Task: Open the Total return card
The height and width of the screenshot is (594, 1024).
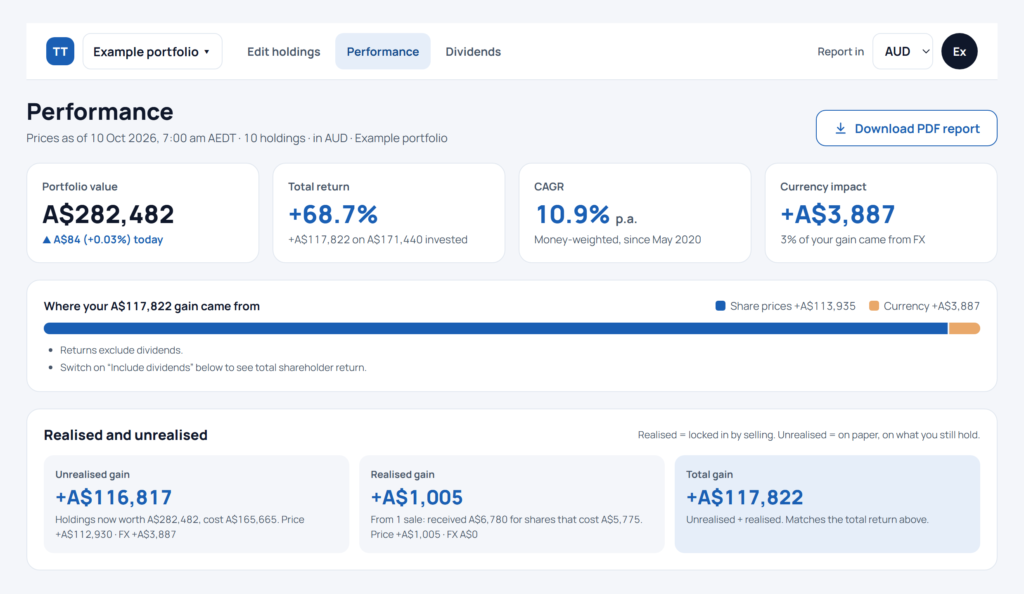Action: (389, 213)
